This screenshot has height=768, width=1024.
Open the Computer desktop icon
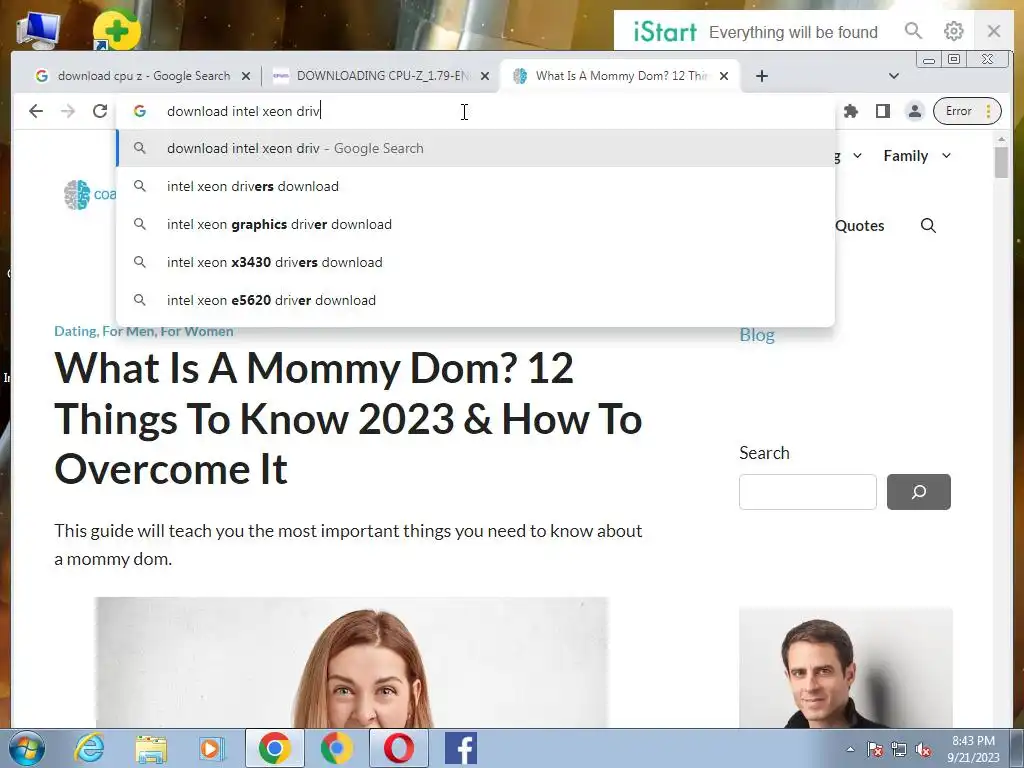point(38,30)
